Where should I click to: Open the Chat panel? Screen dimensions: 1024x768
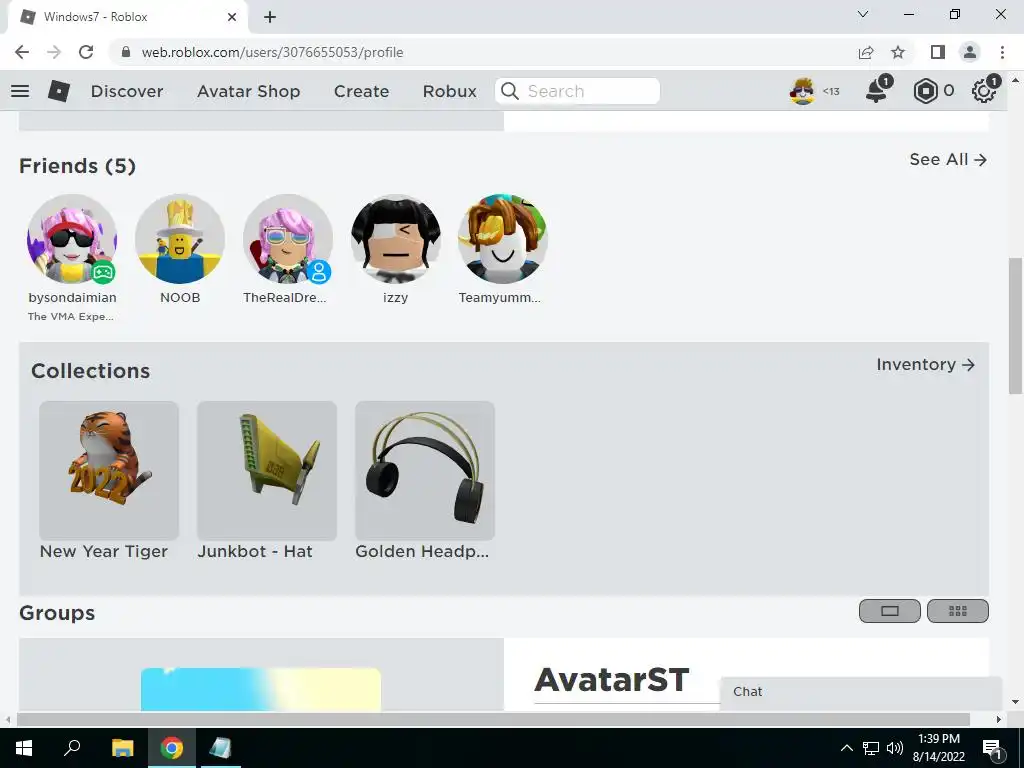861,692
